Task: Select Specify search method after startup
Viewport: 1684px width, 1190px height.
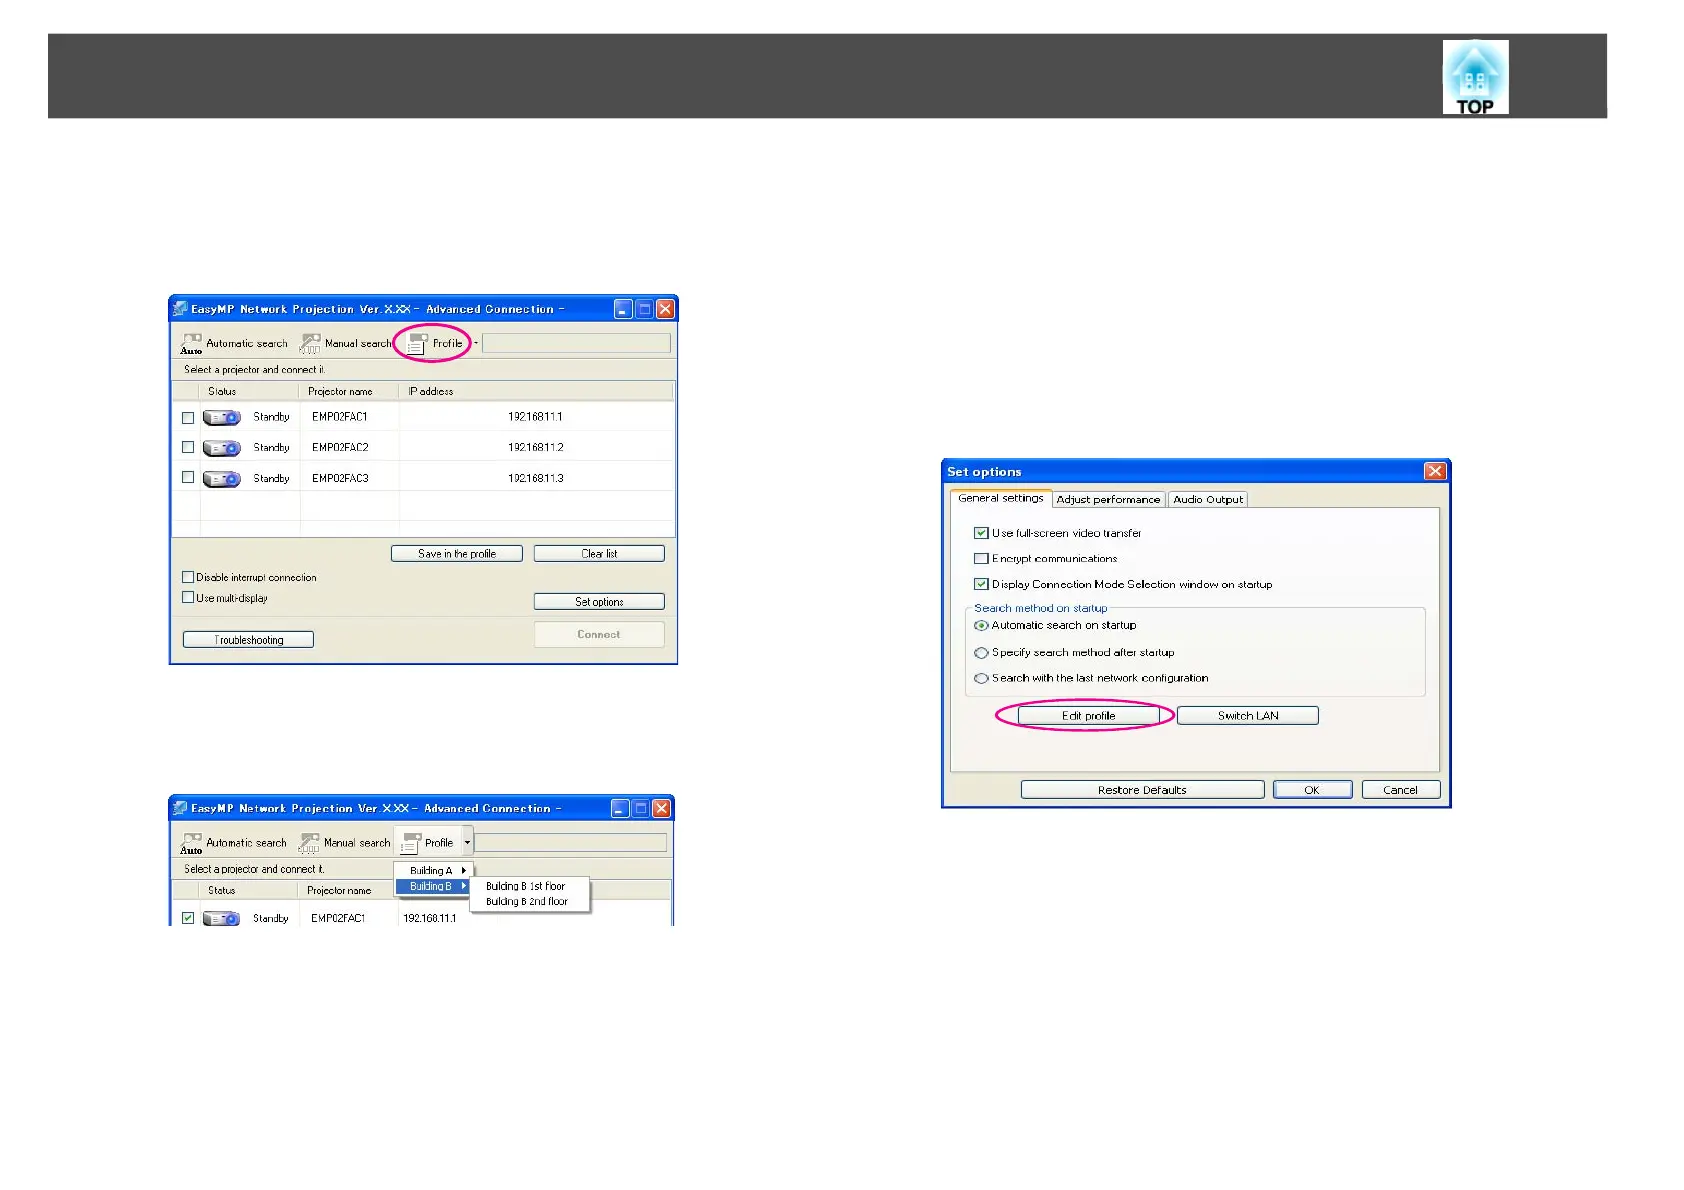Action: point(982,652)
